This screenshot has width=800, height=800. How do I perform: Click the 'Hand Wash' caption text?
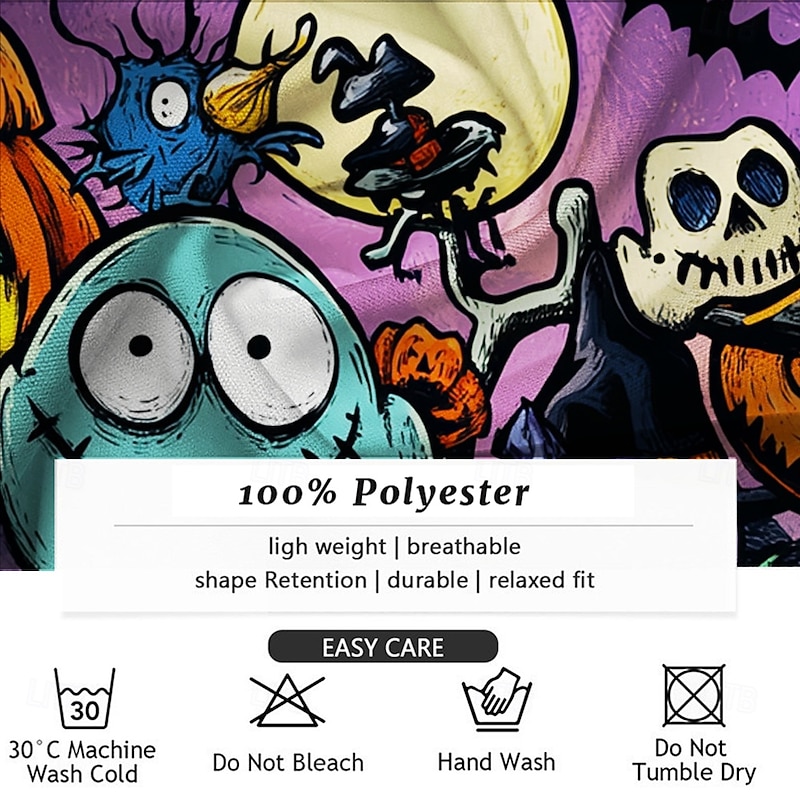(496, 762)
